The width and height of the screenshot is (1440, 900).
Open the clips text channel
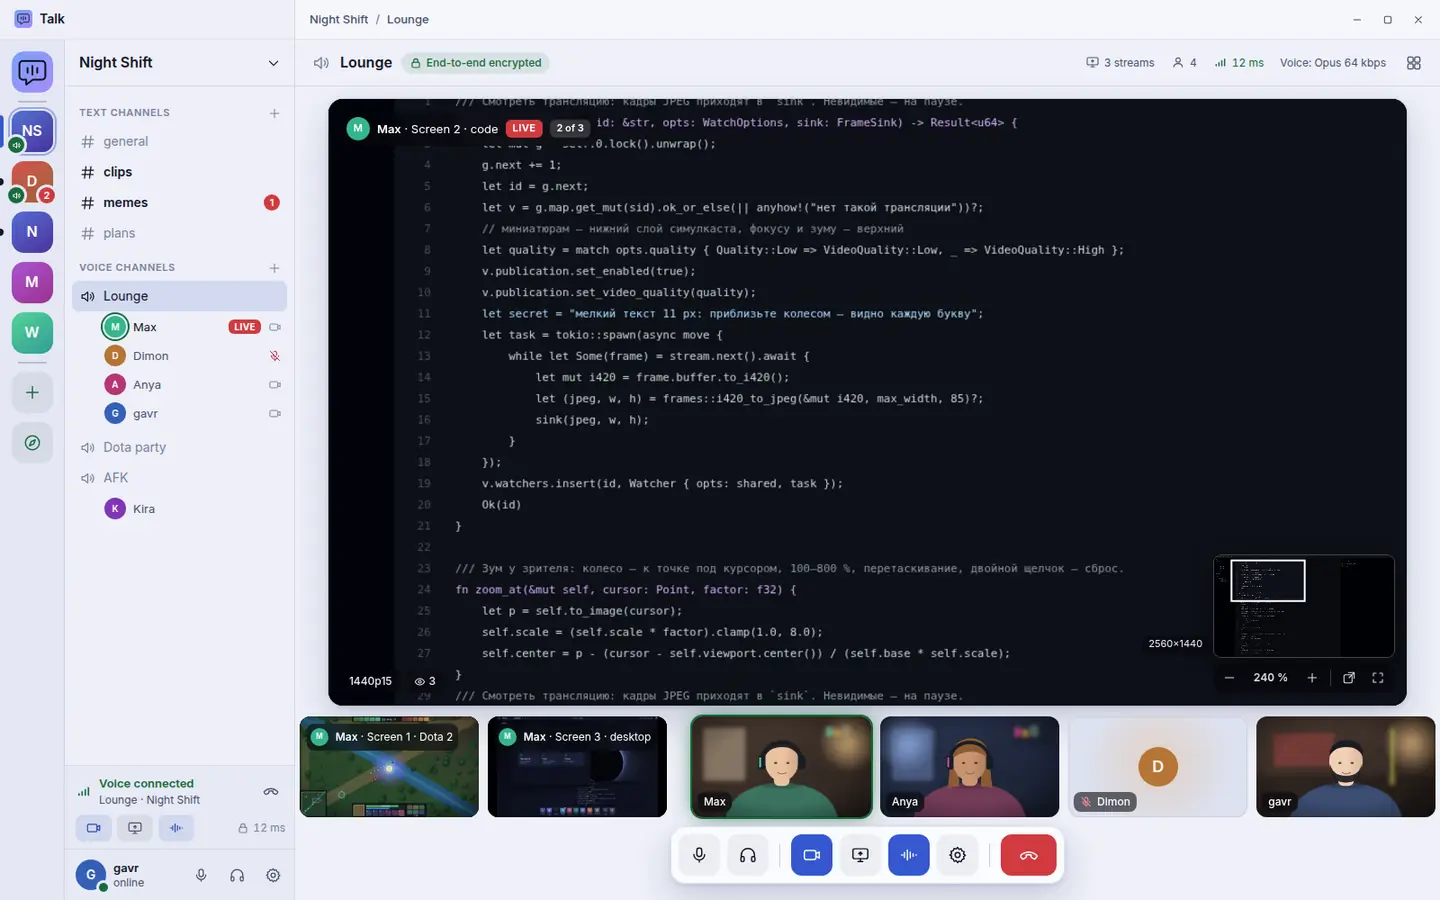(180, 172)
